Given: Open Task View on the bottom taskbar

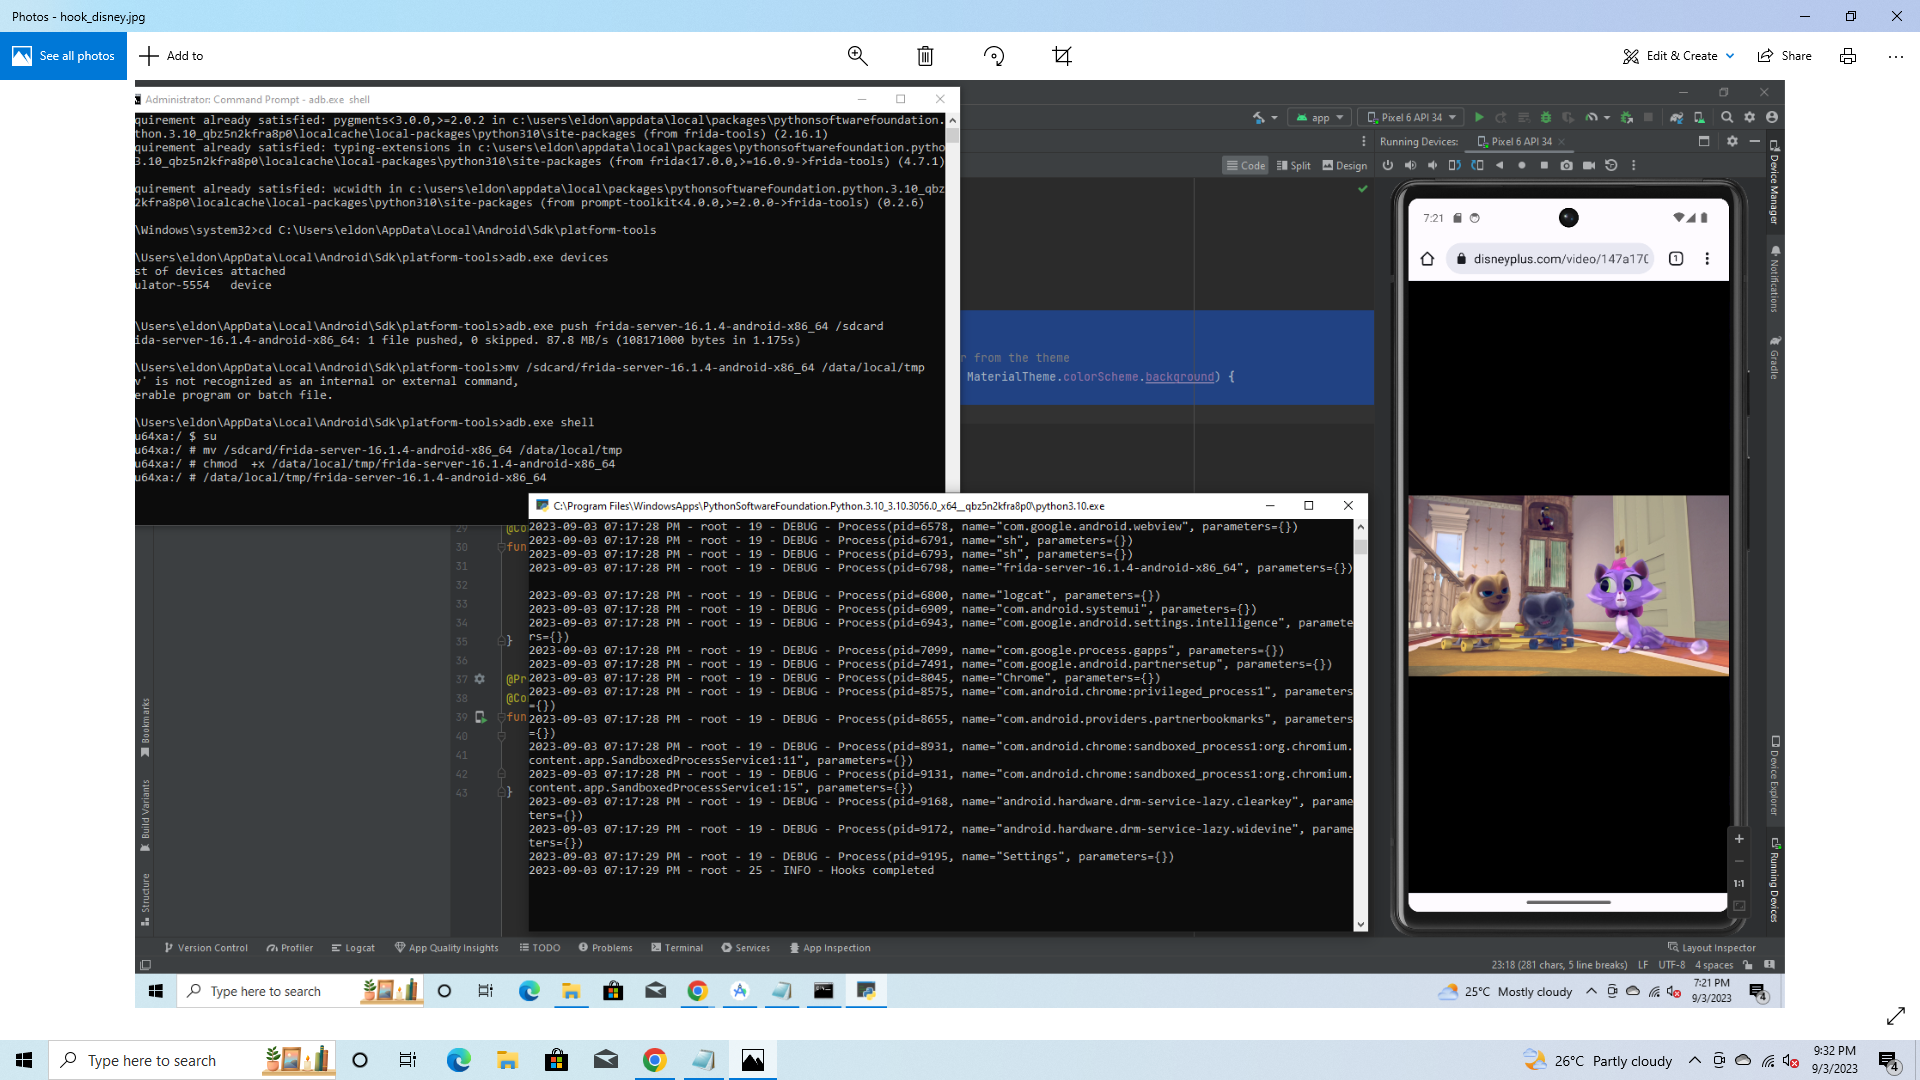Looking at the screenshot, I should [x=408, y=1060].
